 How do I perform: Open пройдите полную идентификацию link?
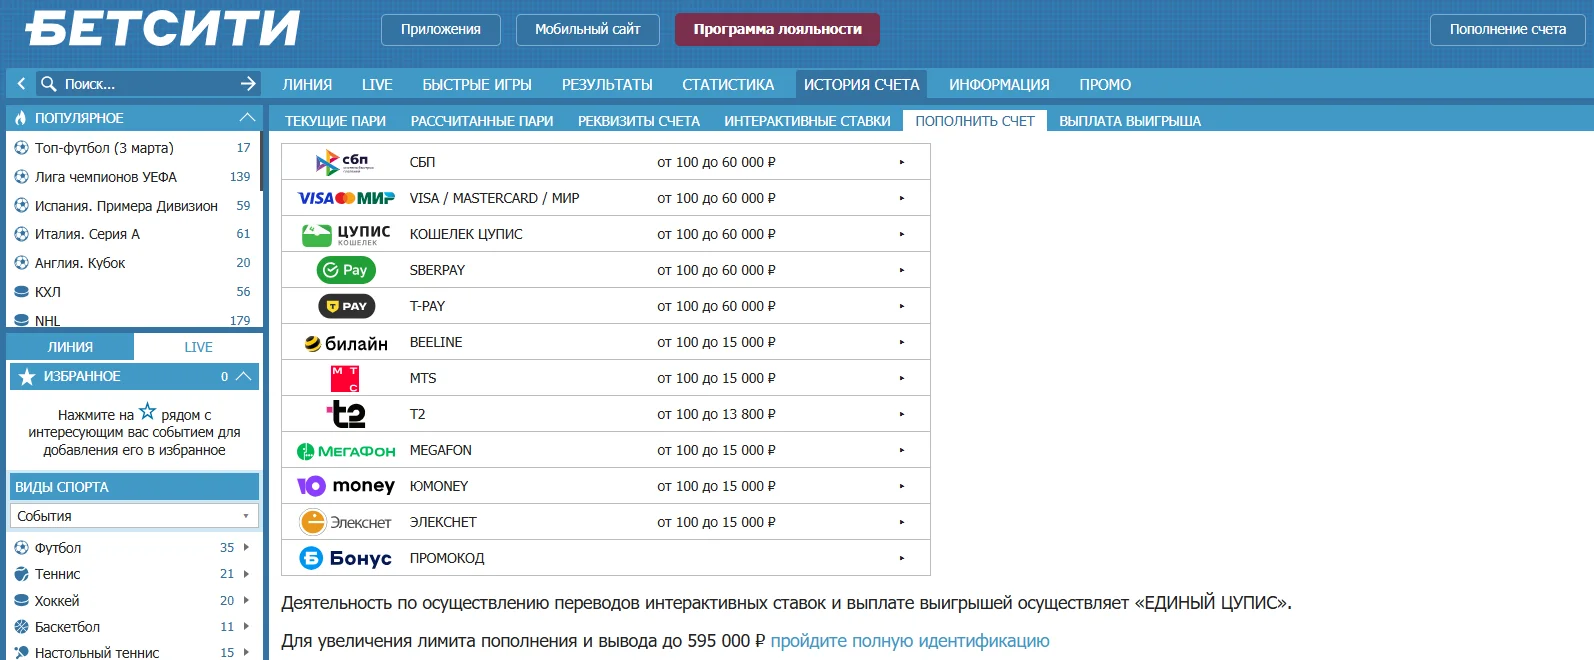(910, 641)
